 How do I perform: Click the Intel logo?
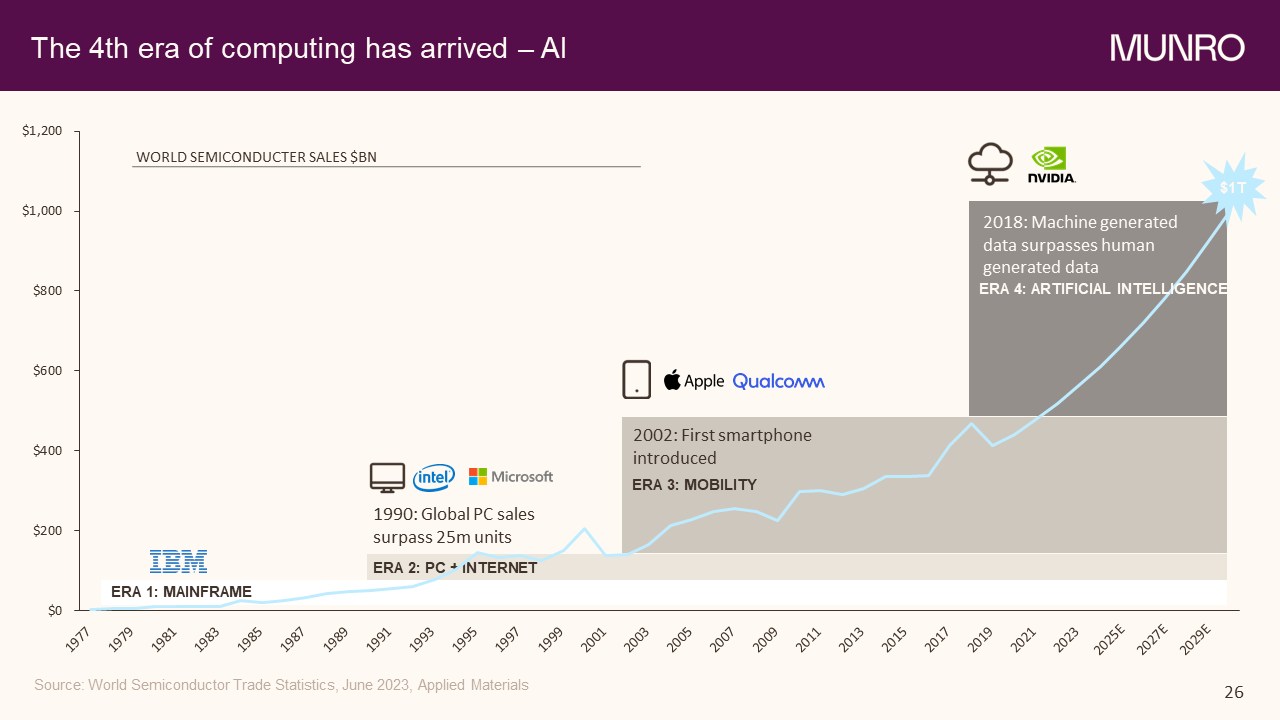(434, 478)
